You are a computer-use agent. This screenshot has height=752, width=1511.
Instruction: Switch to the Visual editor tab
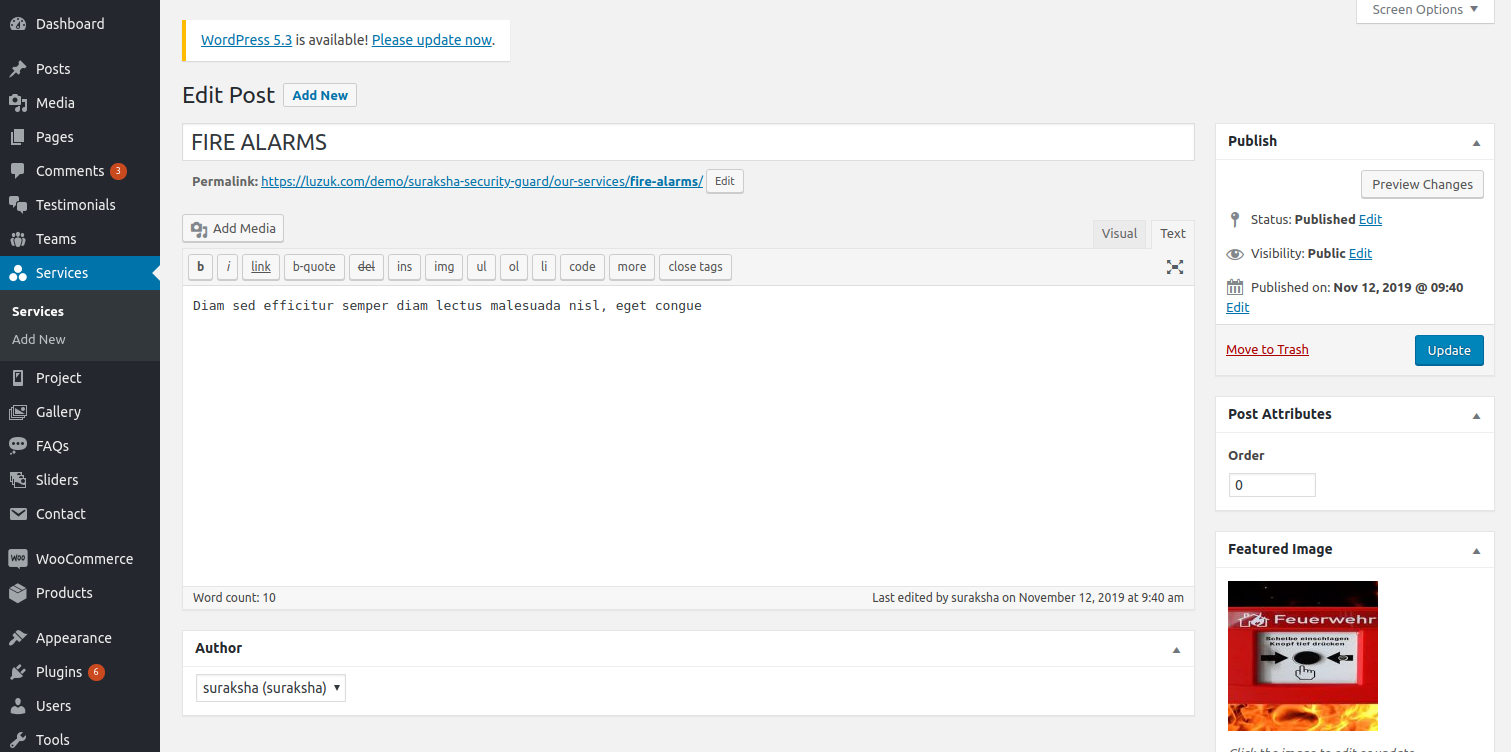pyautogui.click(x=1119, y=234)
